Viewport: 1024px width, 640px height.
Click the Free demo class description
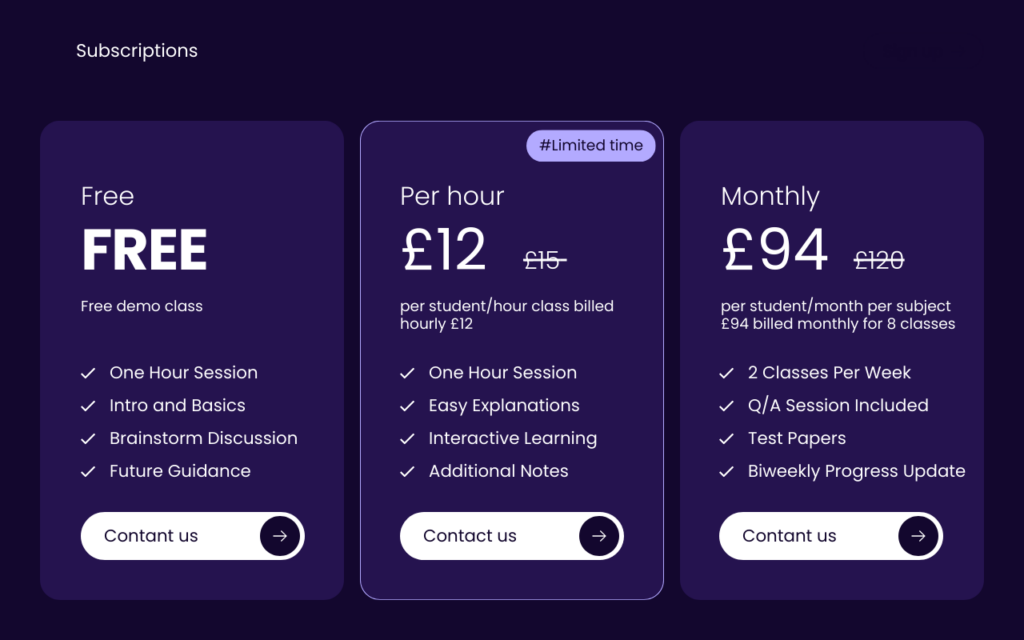coord(142,306)
